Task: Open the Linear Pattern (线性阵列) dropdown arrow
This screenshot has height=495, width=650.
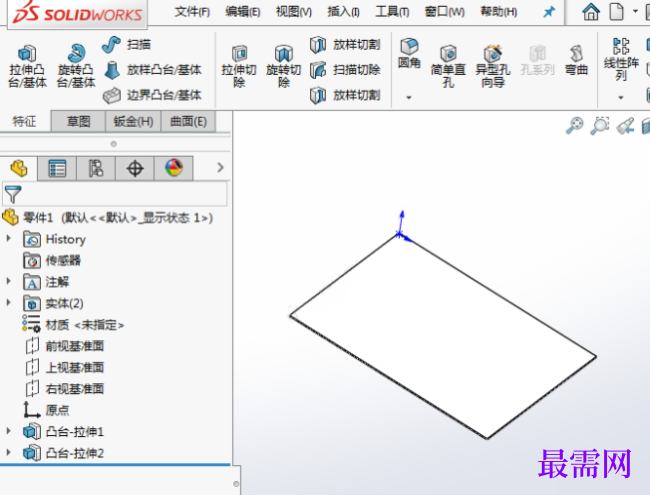Action: pyautogui.click(x=621, y=98)
